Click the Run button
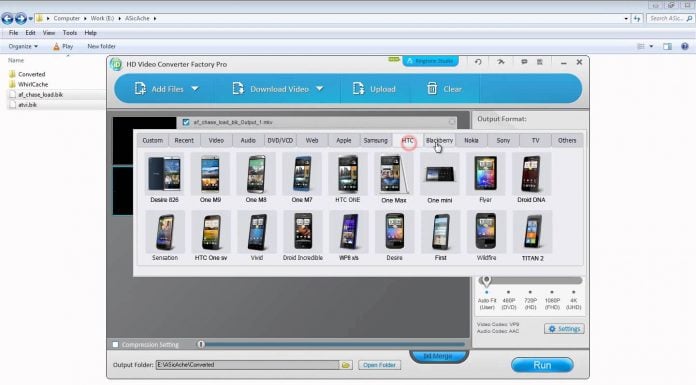The width and height of the screenshot is (696, 385). [542, 365]
